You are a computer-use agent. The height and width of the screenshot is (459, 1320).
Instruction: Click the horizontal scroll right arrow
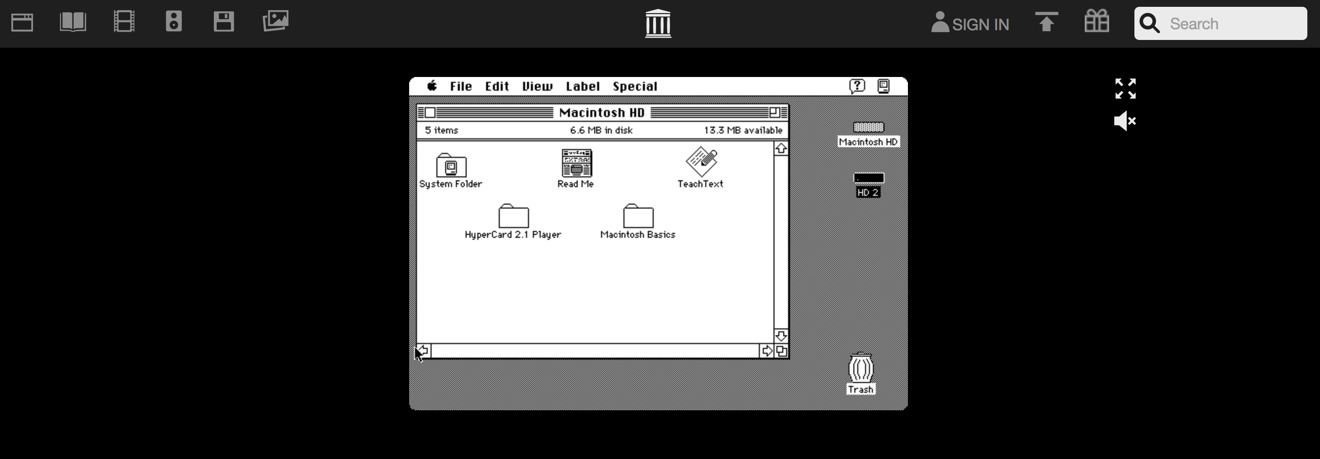[767, 351]
